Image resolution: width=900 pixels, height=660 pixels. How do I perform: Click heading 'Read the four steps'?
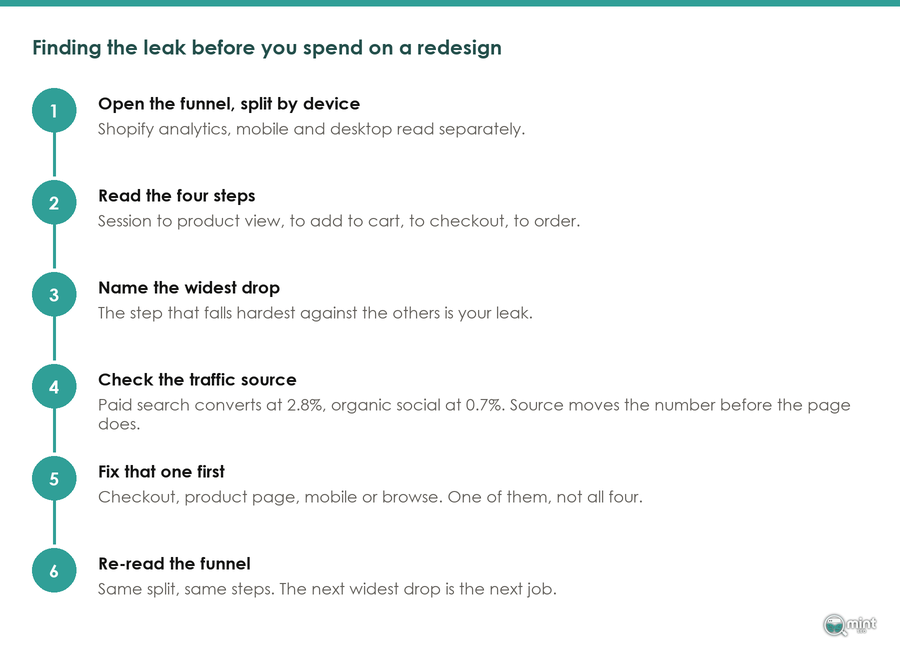pyautogui.click(x=177, y=196)
